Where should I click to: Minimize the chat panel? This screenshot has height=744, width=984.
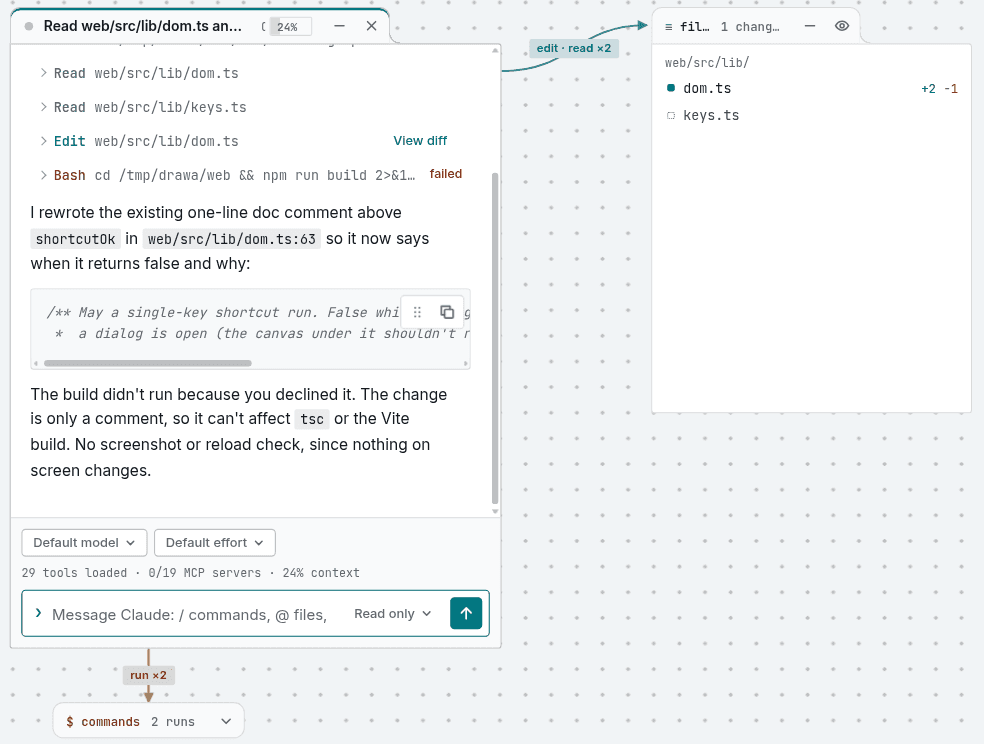pos(340,26)
